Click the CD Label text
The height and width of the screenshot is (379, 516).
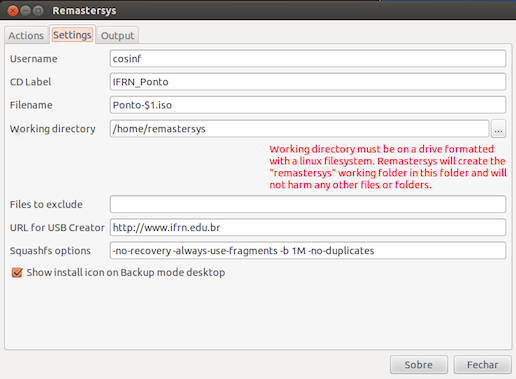(x=30, y=82)
